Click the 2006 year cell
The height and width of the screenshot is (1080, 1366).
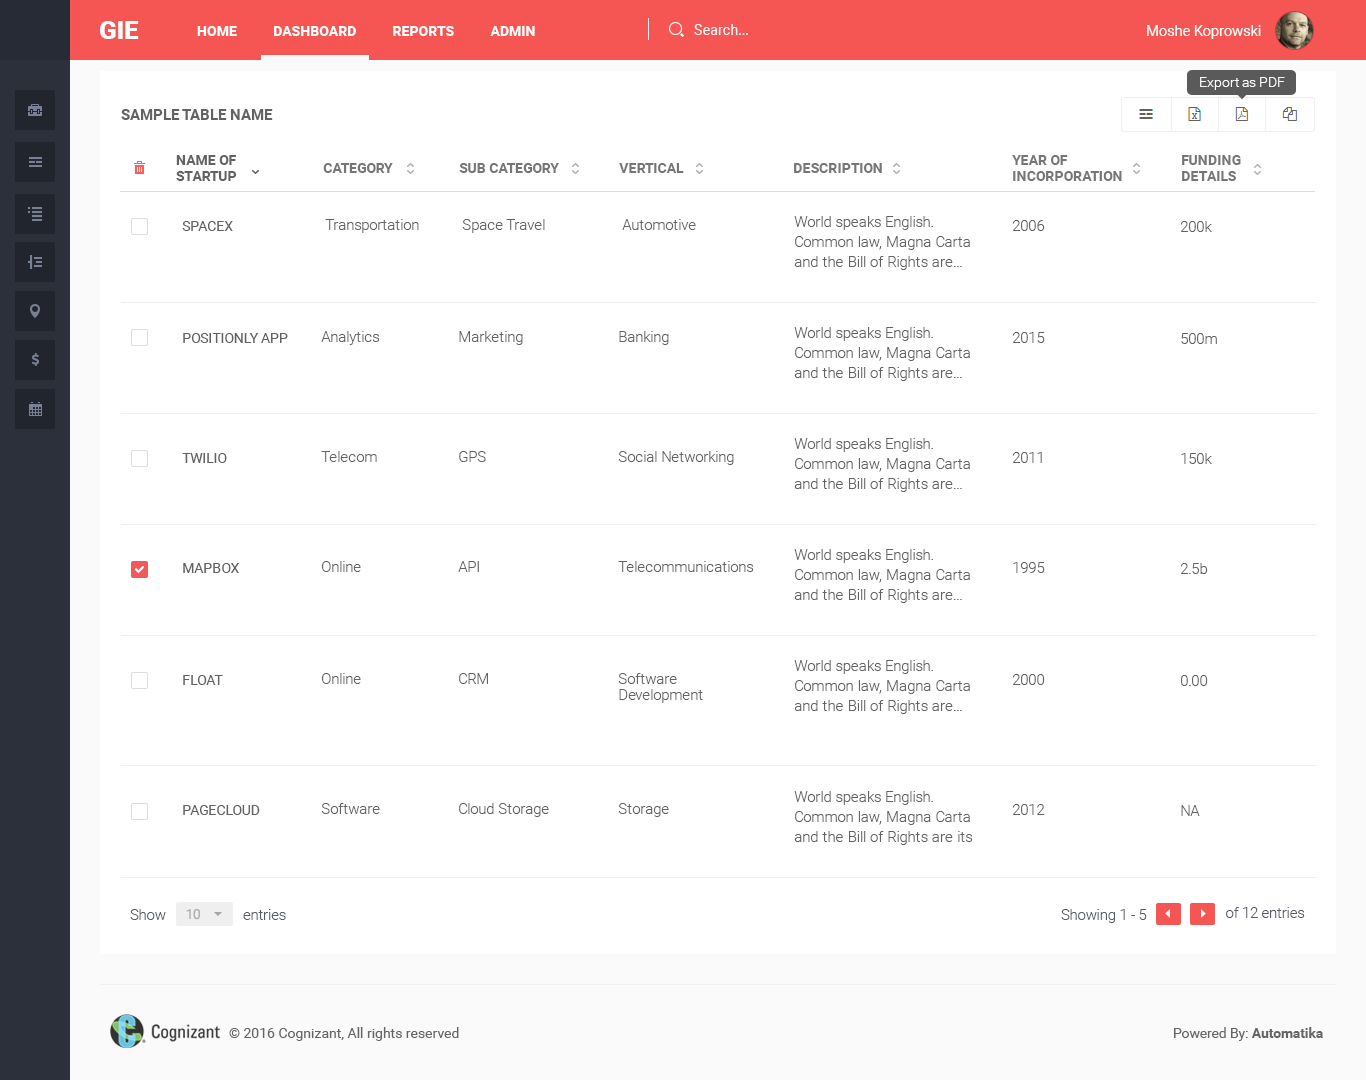pyautogui.click(x=1028, y=226)
